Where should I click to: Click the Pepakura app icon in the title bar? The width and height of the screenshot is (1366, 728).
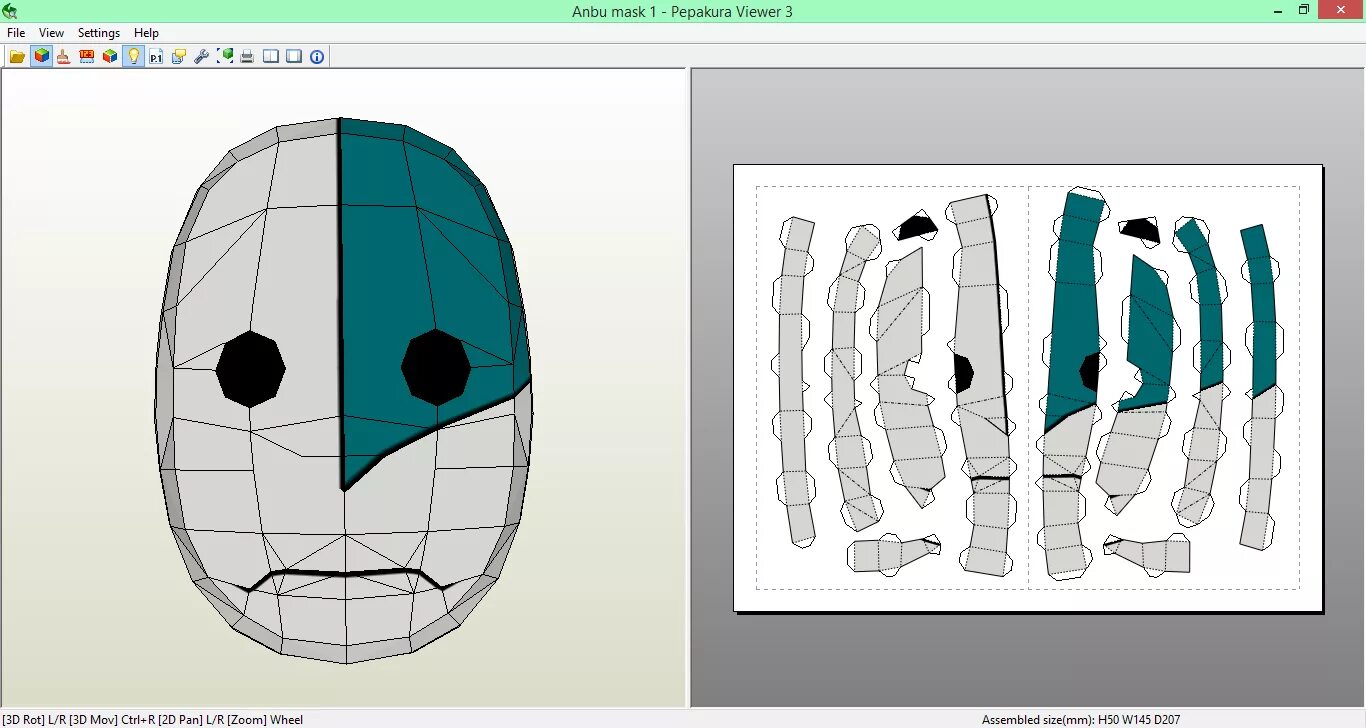click(10, 11)
